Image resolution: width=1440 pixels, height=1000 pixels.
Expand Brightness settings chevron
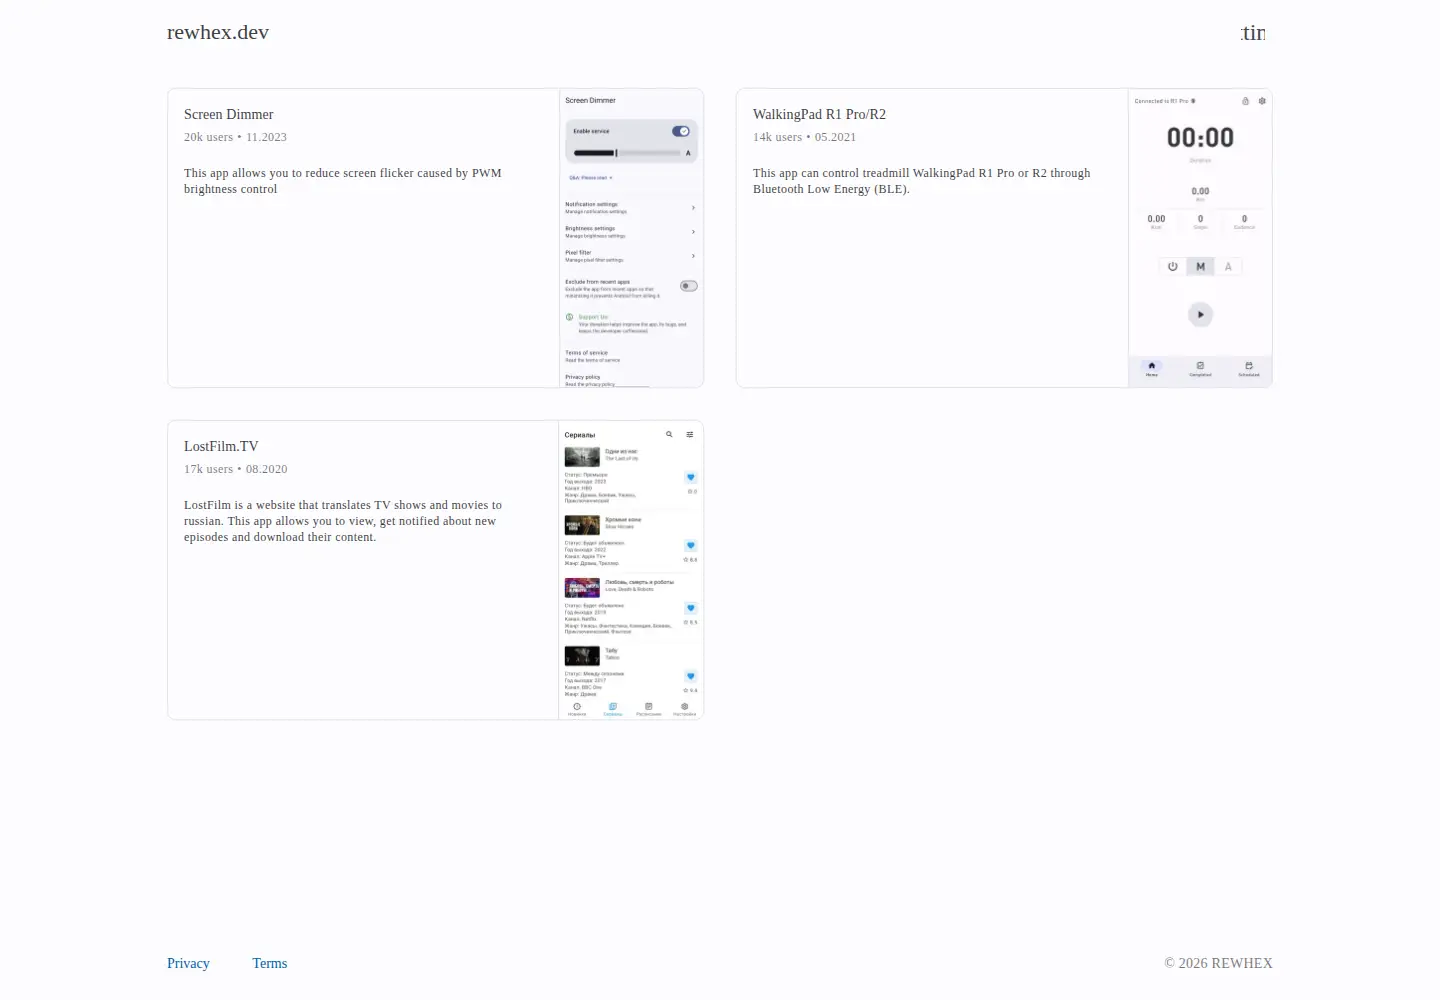(x=693, y=232)
